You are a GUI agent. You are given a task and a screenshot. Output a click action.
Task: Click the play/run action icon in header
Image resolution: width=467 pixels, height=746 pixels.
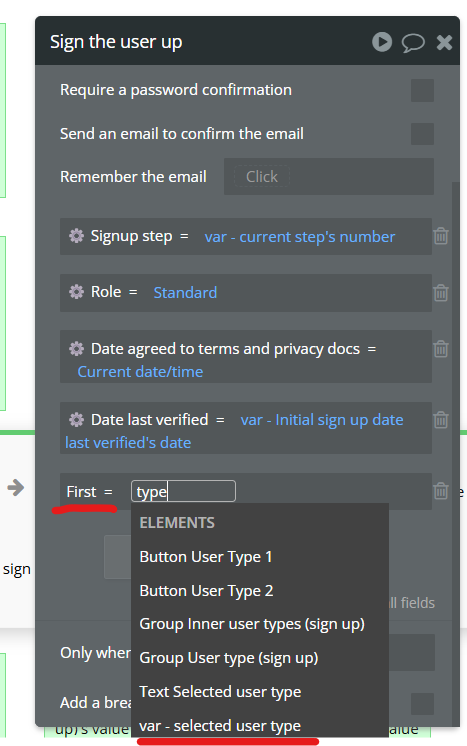pos(382,42)
